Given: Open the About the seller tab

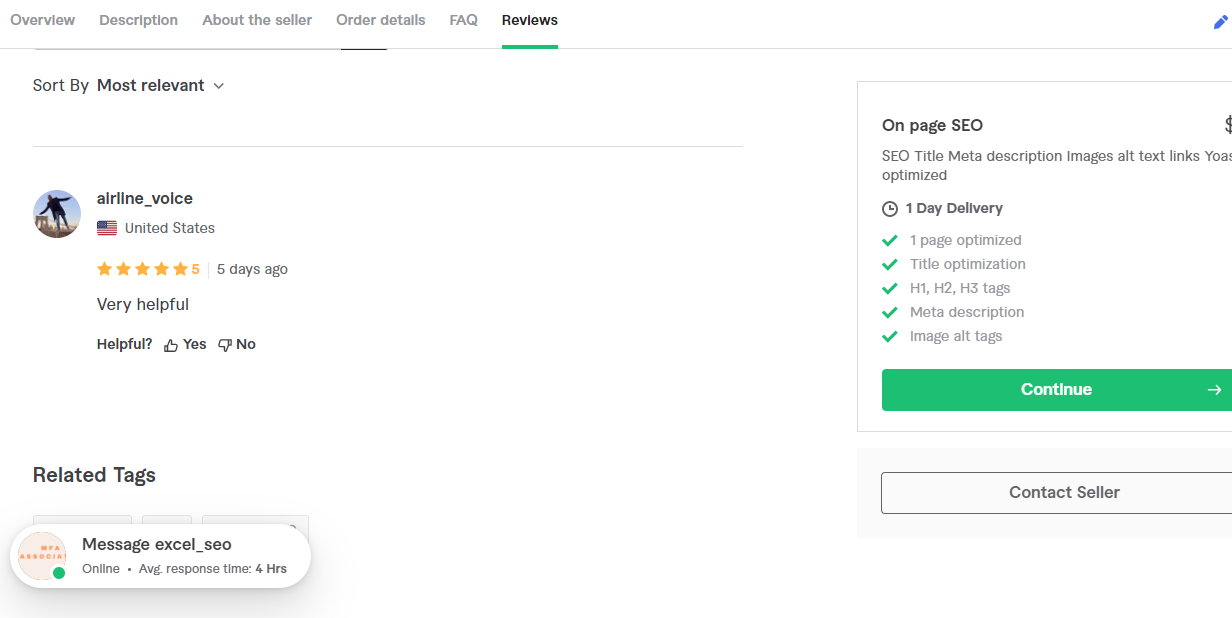Looking at the screenshot, I should [257, 20].
